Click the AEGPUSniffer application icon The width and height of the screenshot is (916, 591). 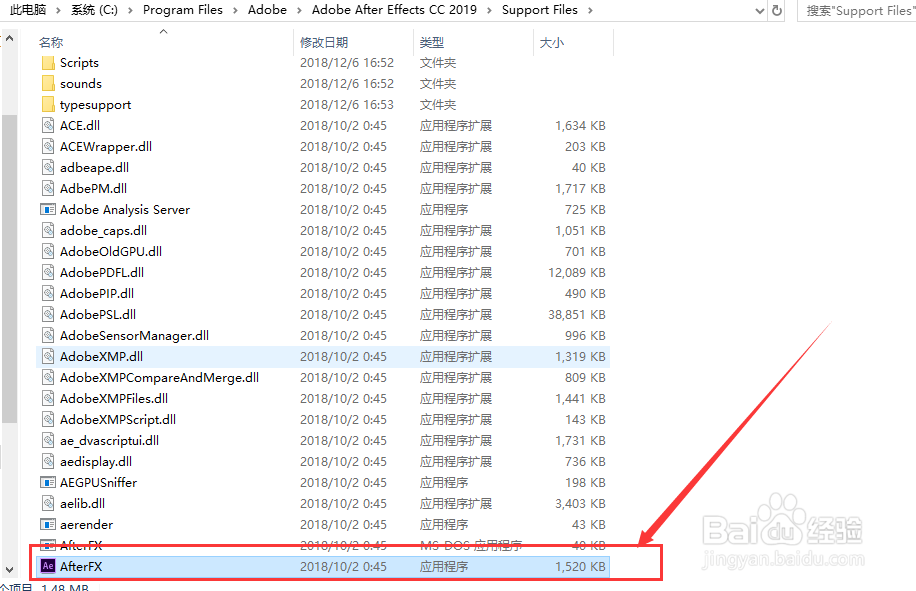pos(47,482)
